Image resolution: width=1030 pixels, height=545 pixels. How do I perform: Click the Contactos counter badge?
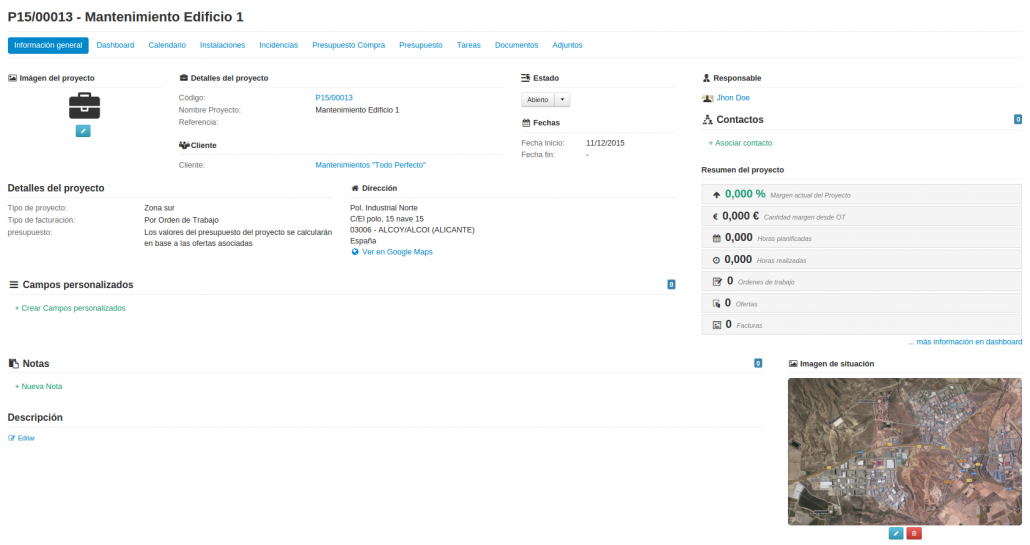click(x=1018, y=120)
